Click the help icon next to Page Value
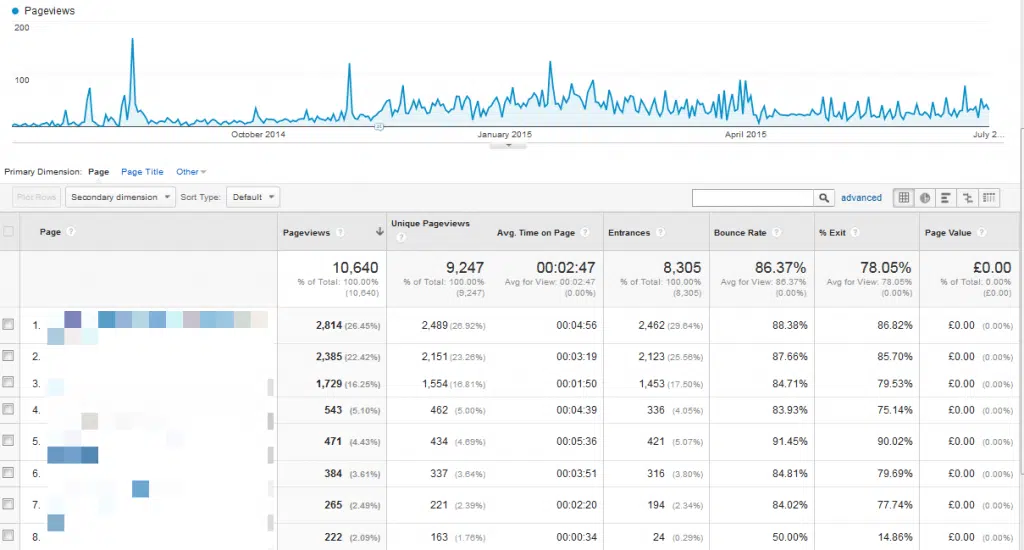 pyautogui.click(x=982, y=233)
